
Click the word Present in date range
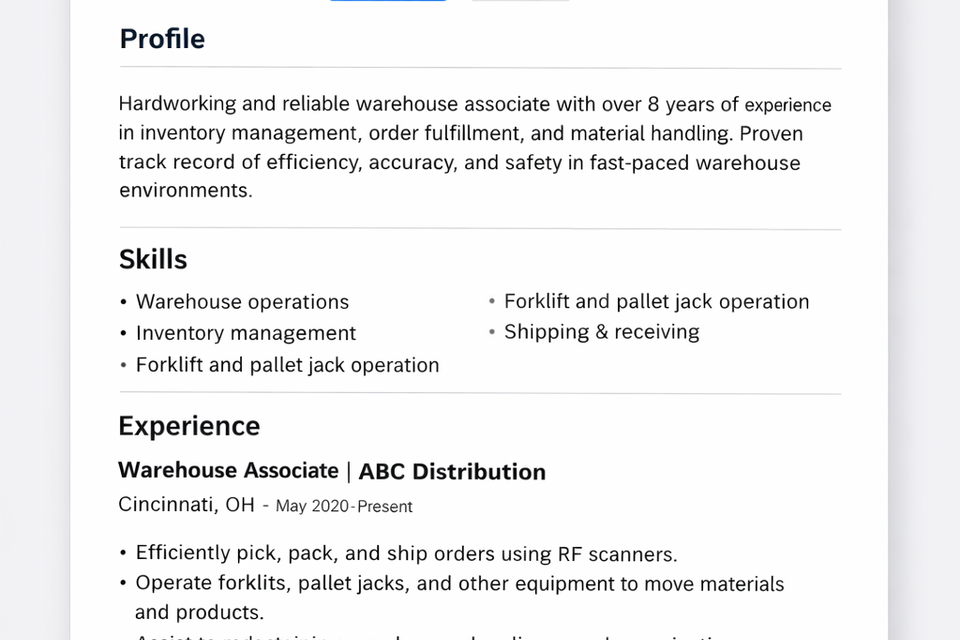[x=385, y=506]
